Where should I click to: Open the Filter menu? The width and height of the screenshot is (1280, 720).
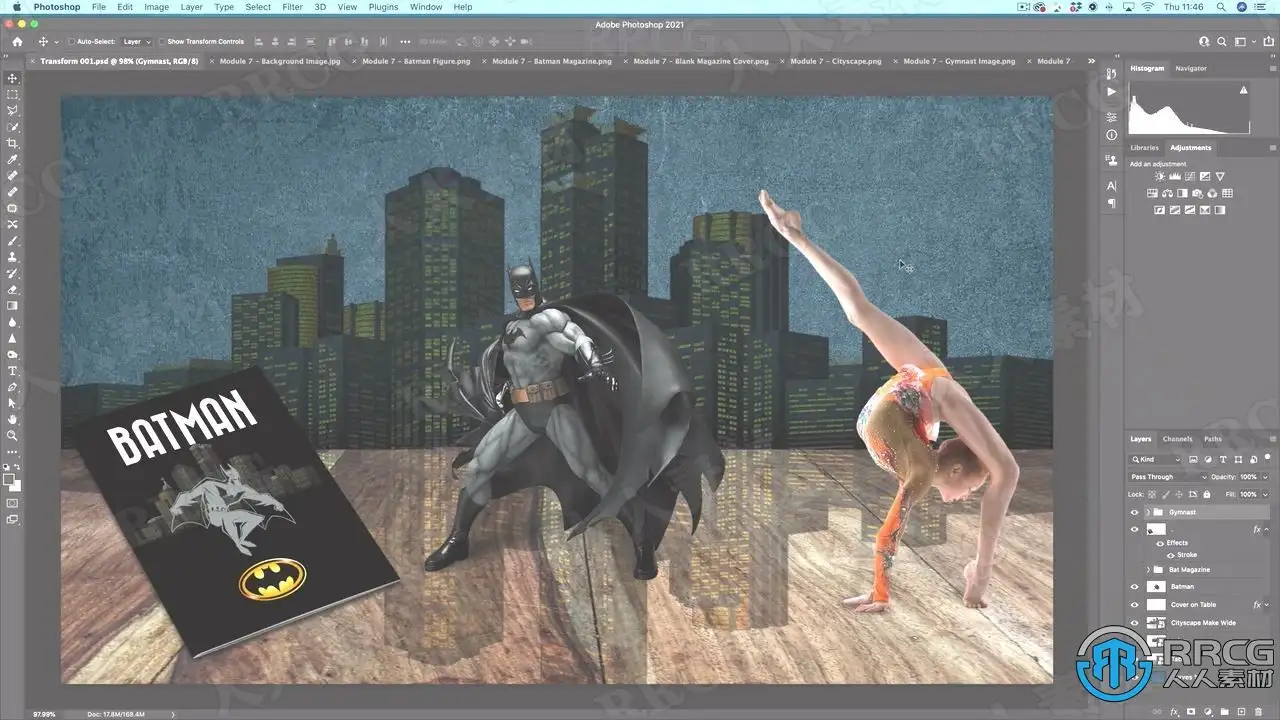point(292,7)
